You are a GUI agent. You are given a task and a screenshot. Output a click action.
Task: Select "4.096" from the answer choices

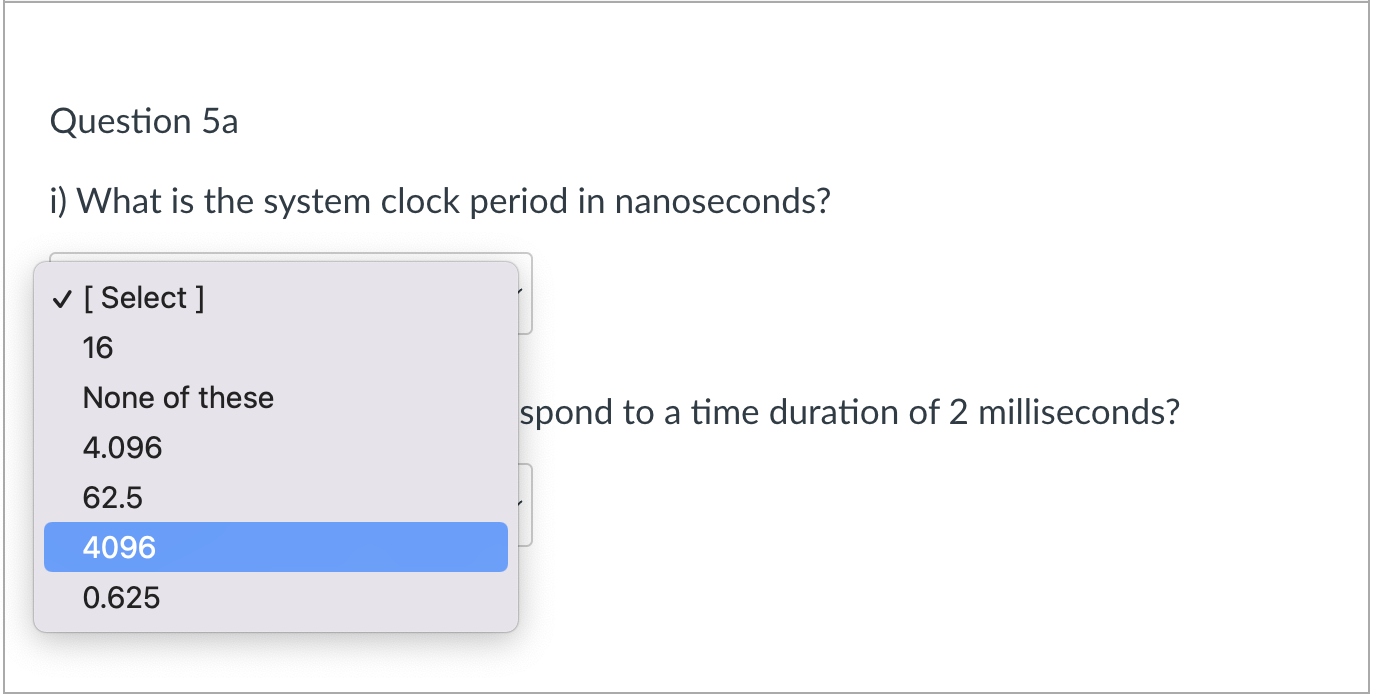pos(122,447)
